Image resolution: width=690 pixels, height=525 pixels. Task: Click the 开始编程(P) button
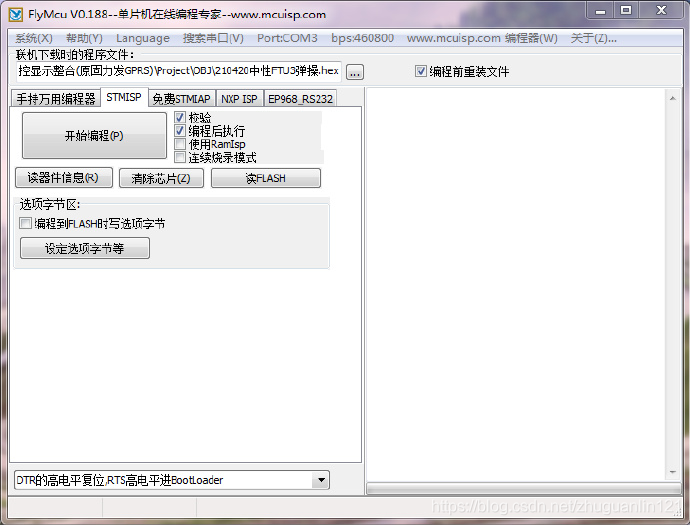point(94,136)
